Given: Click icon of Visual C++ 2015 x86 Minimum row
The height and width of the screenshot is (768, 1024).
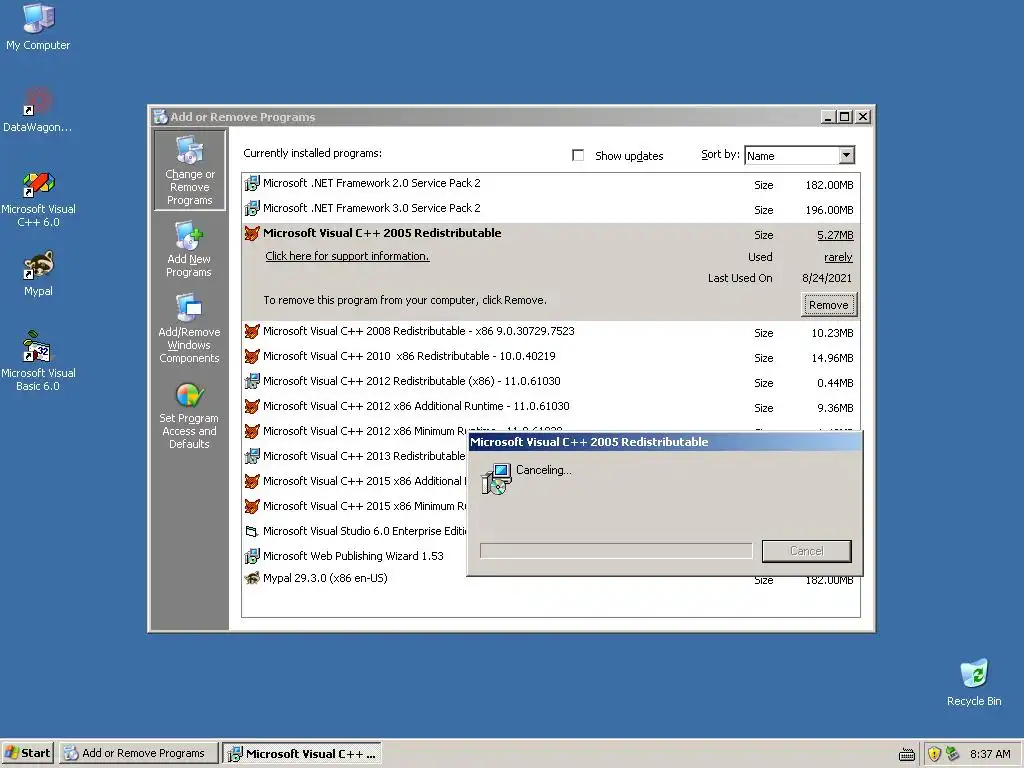Looking at the screenshot, I should point(252,506).
